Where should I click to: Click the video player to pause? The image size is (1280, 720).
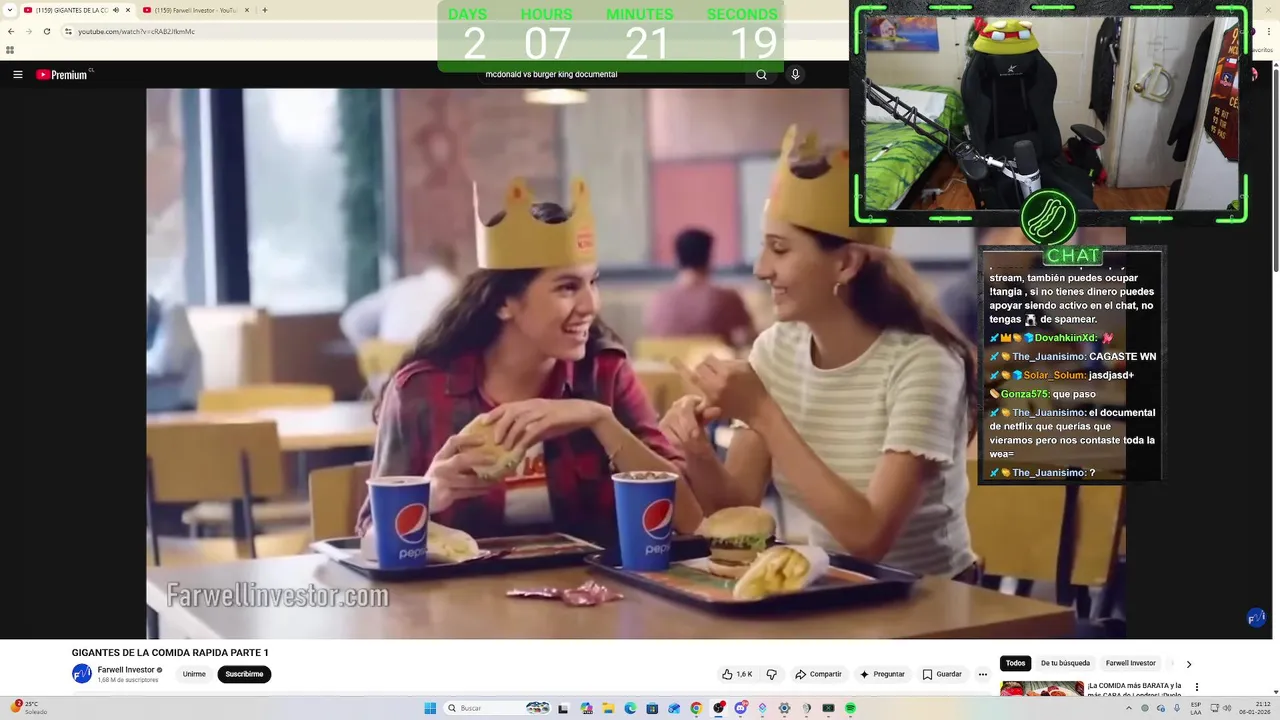click(x=635, y=364)
